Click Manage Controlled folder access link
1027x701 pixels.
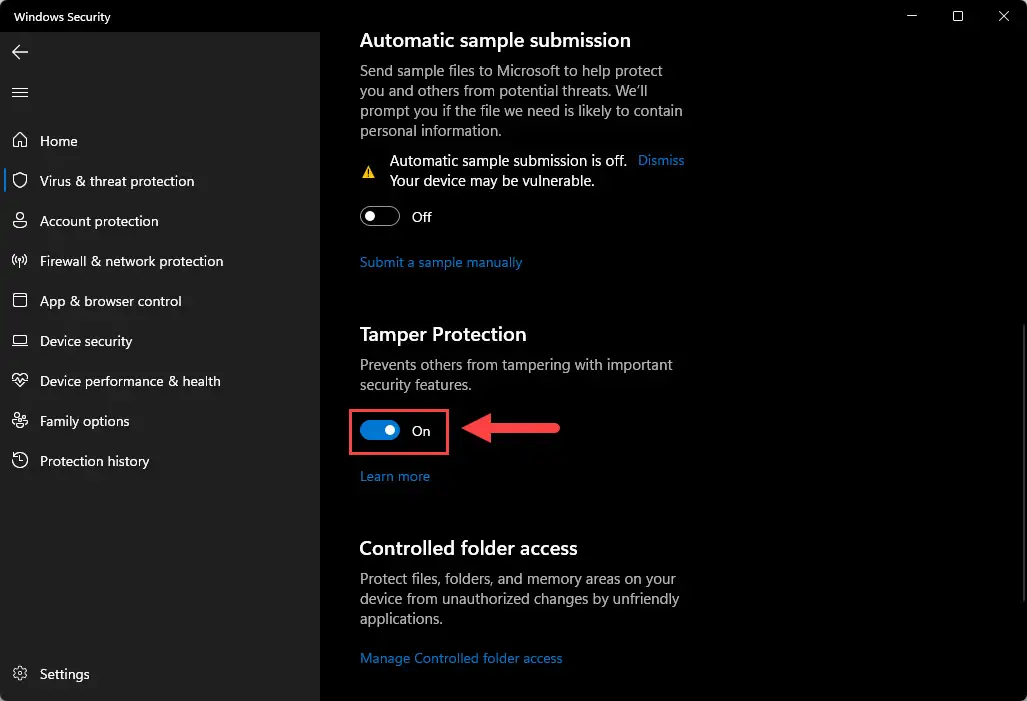point(461,658)
